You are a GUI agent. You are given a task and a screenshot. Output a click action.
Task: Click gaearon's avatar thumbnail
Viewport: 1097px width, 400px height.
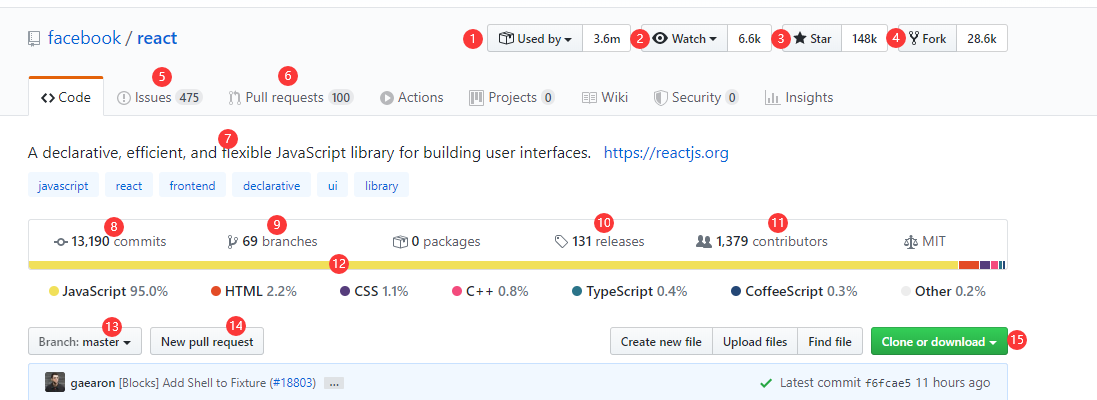[55, 383]
